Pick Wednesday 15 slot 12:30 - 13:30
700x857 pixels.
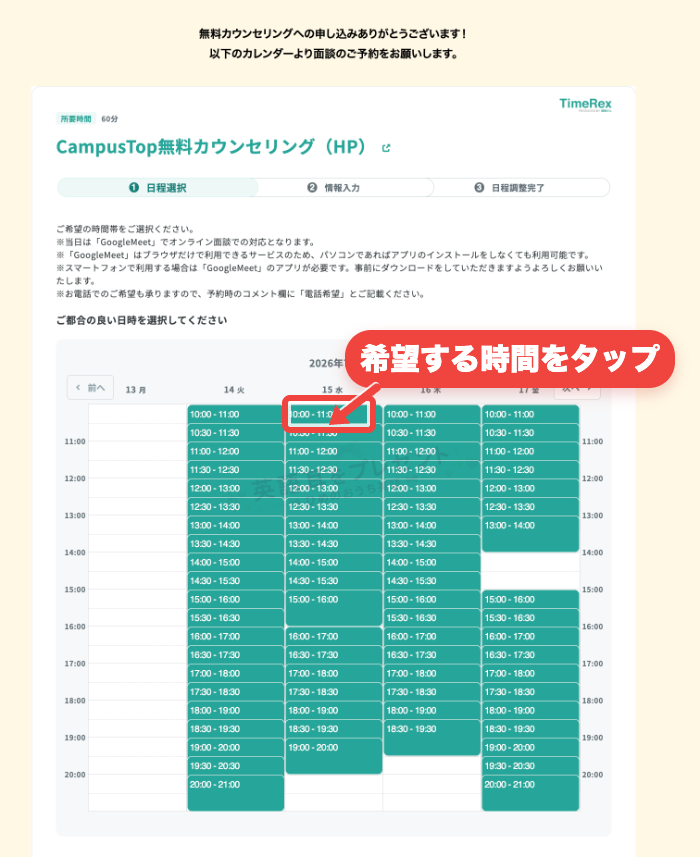click(x=334, y=507)
